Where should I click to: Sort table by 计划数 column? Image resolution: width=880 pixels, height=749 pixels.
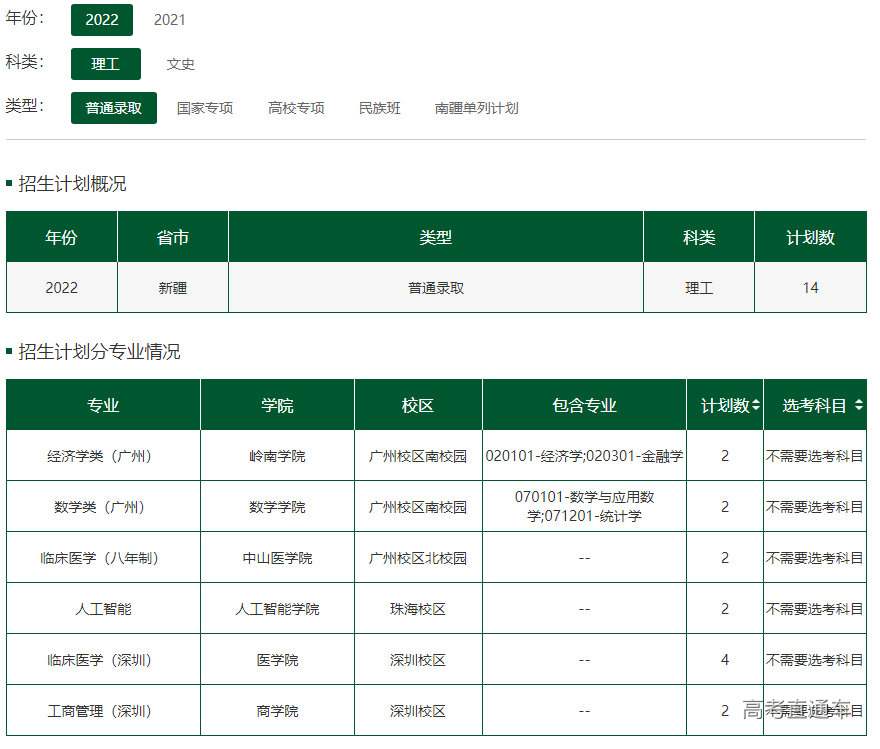click(725, 404)
